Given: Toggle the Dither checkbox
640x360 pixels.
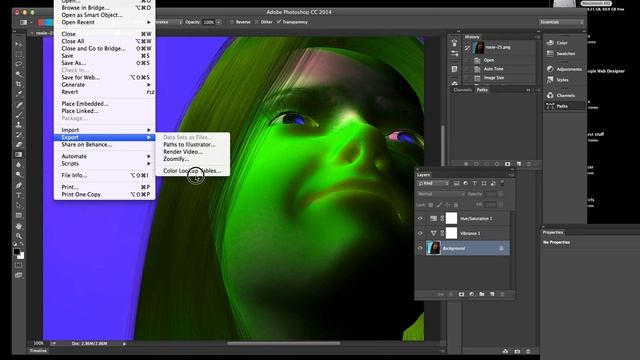Looking at the screenshot, I should click(x=257, y=22).
